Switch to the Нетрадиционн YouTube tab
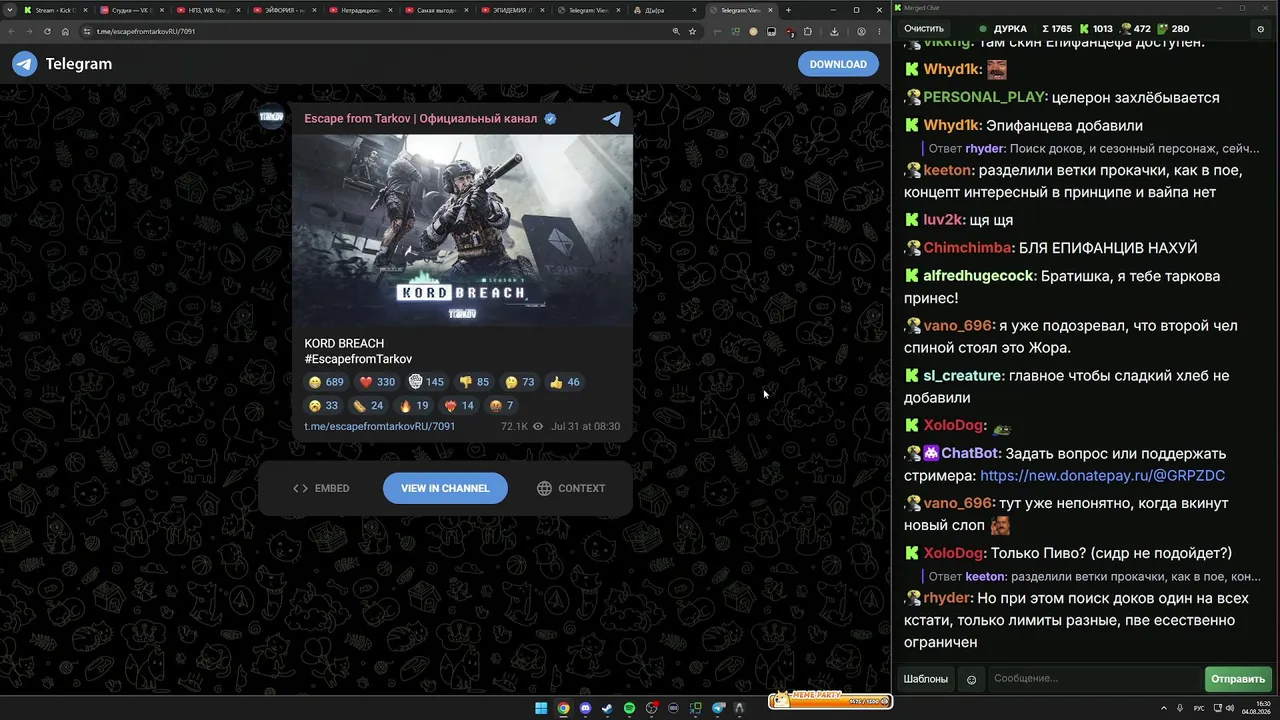Viewport: 1280px width, 720px height. pyautogui.click(x=360, y=10)
